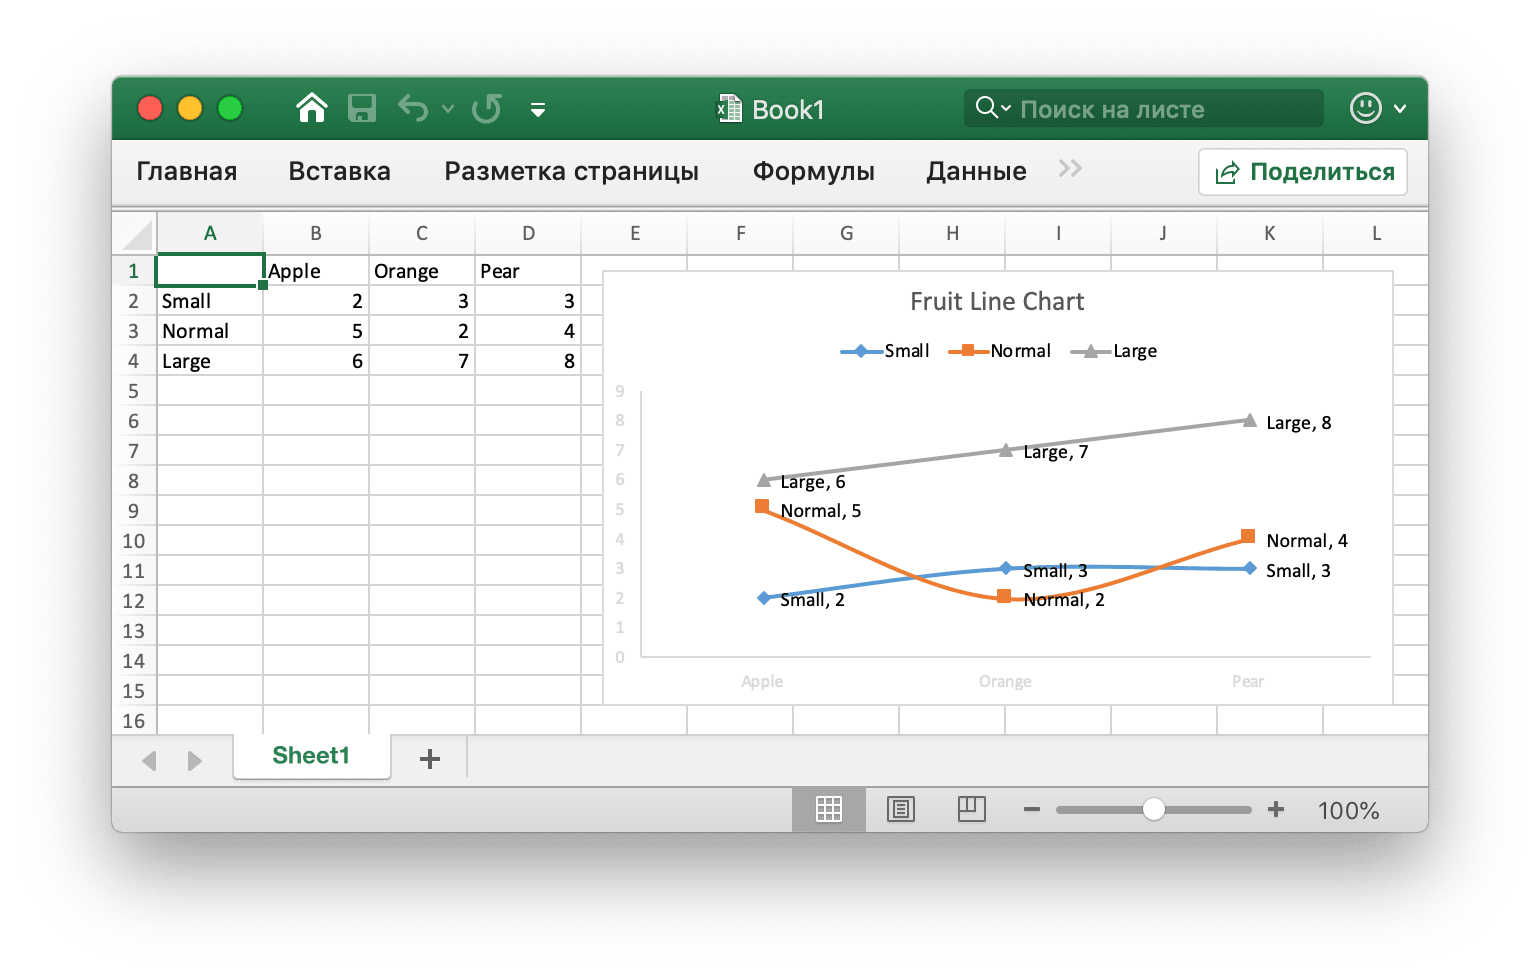Image resolution: width=1540 pixels, height=980 pixels.
Task: Click the 'Small, 2' data label
Action: pyautogui.click(x=812, y=600)
